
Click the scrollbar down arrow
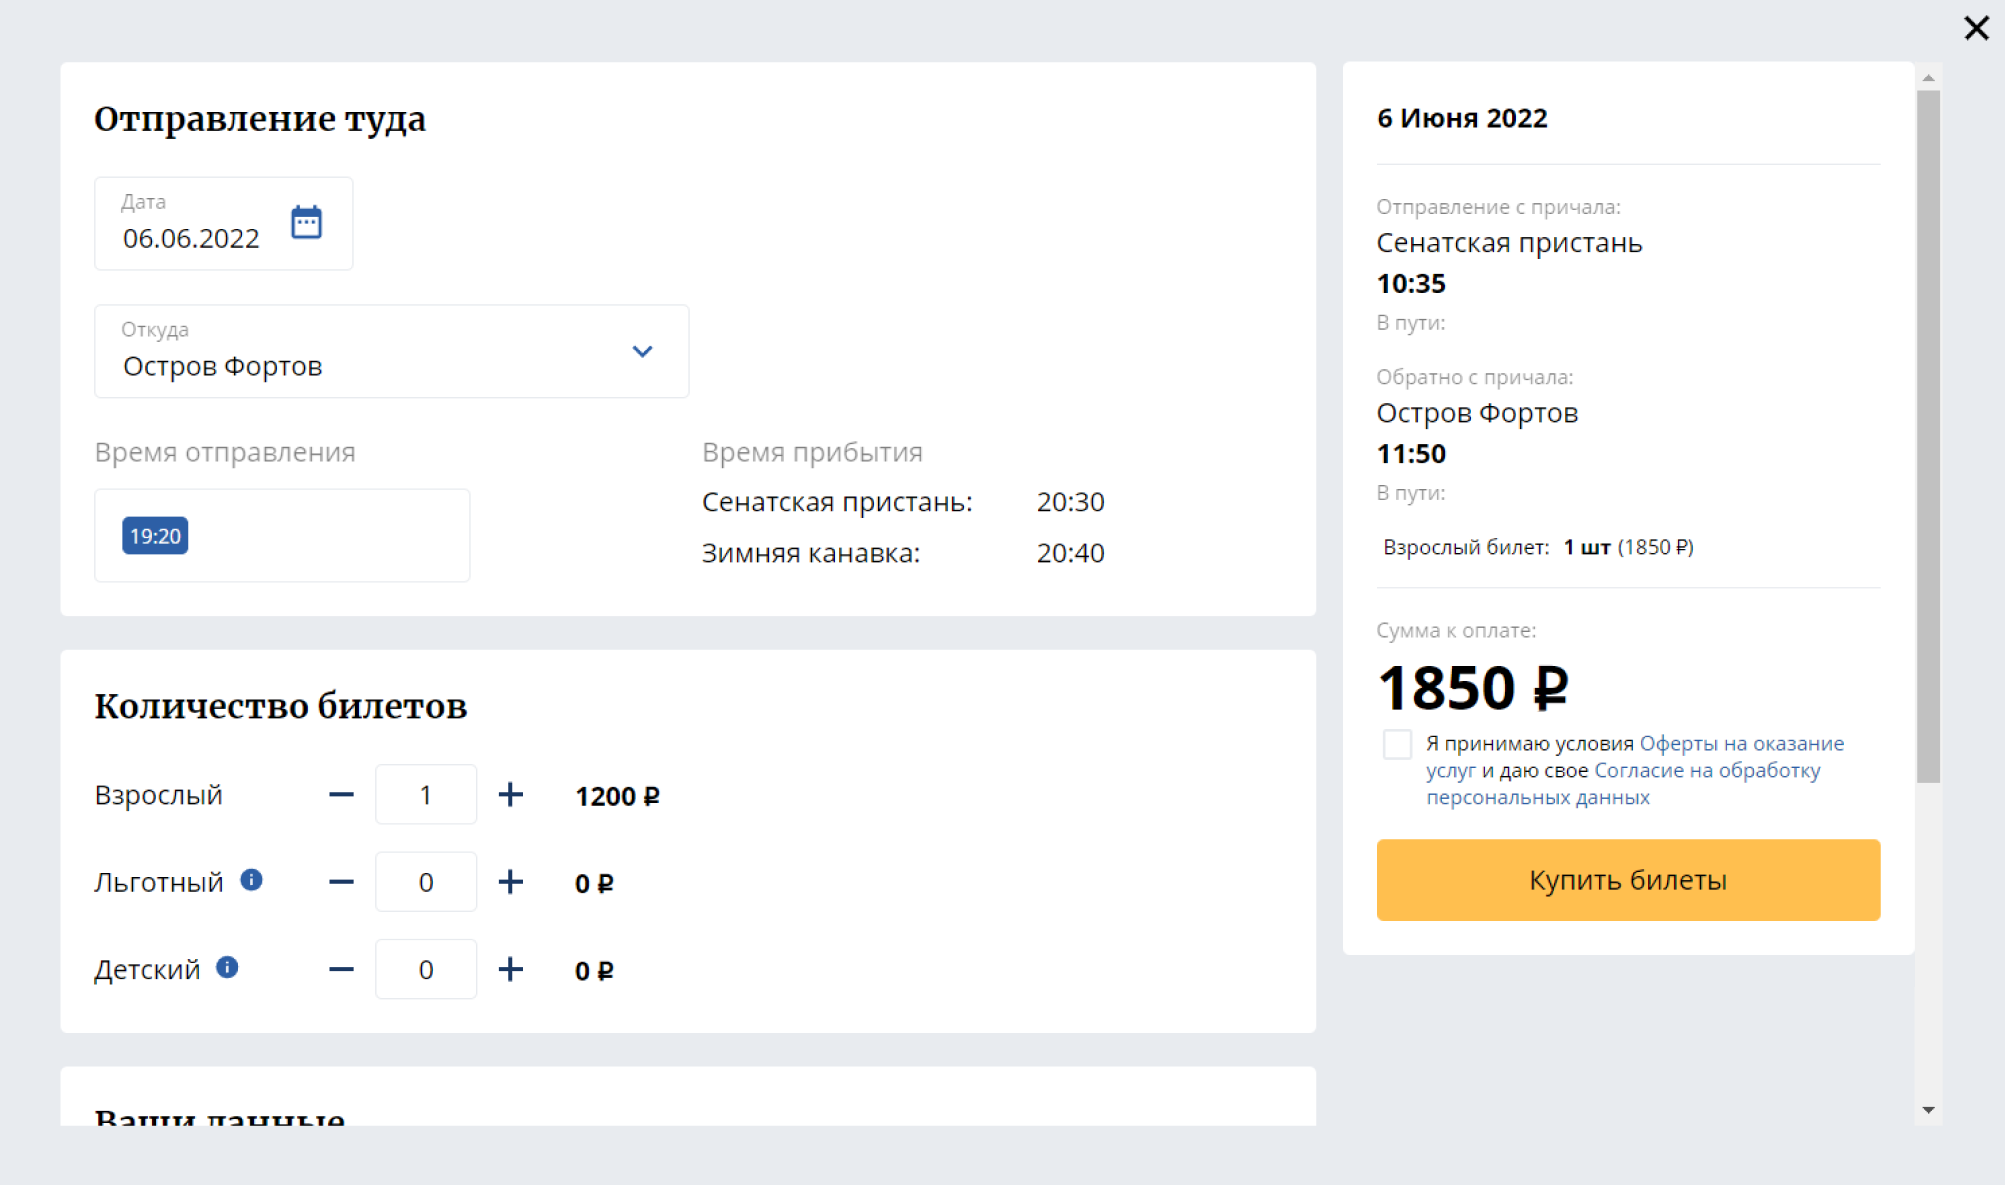point(1928,1110)
